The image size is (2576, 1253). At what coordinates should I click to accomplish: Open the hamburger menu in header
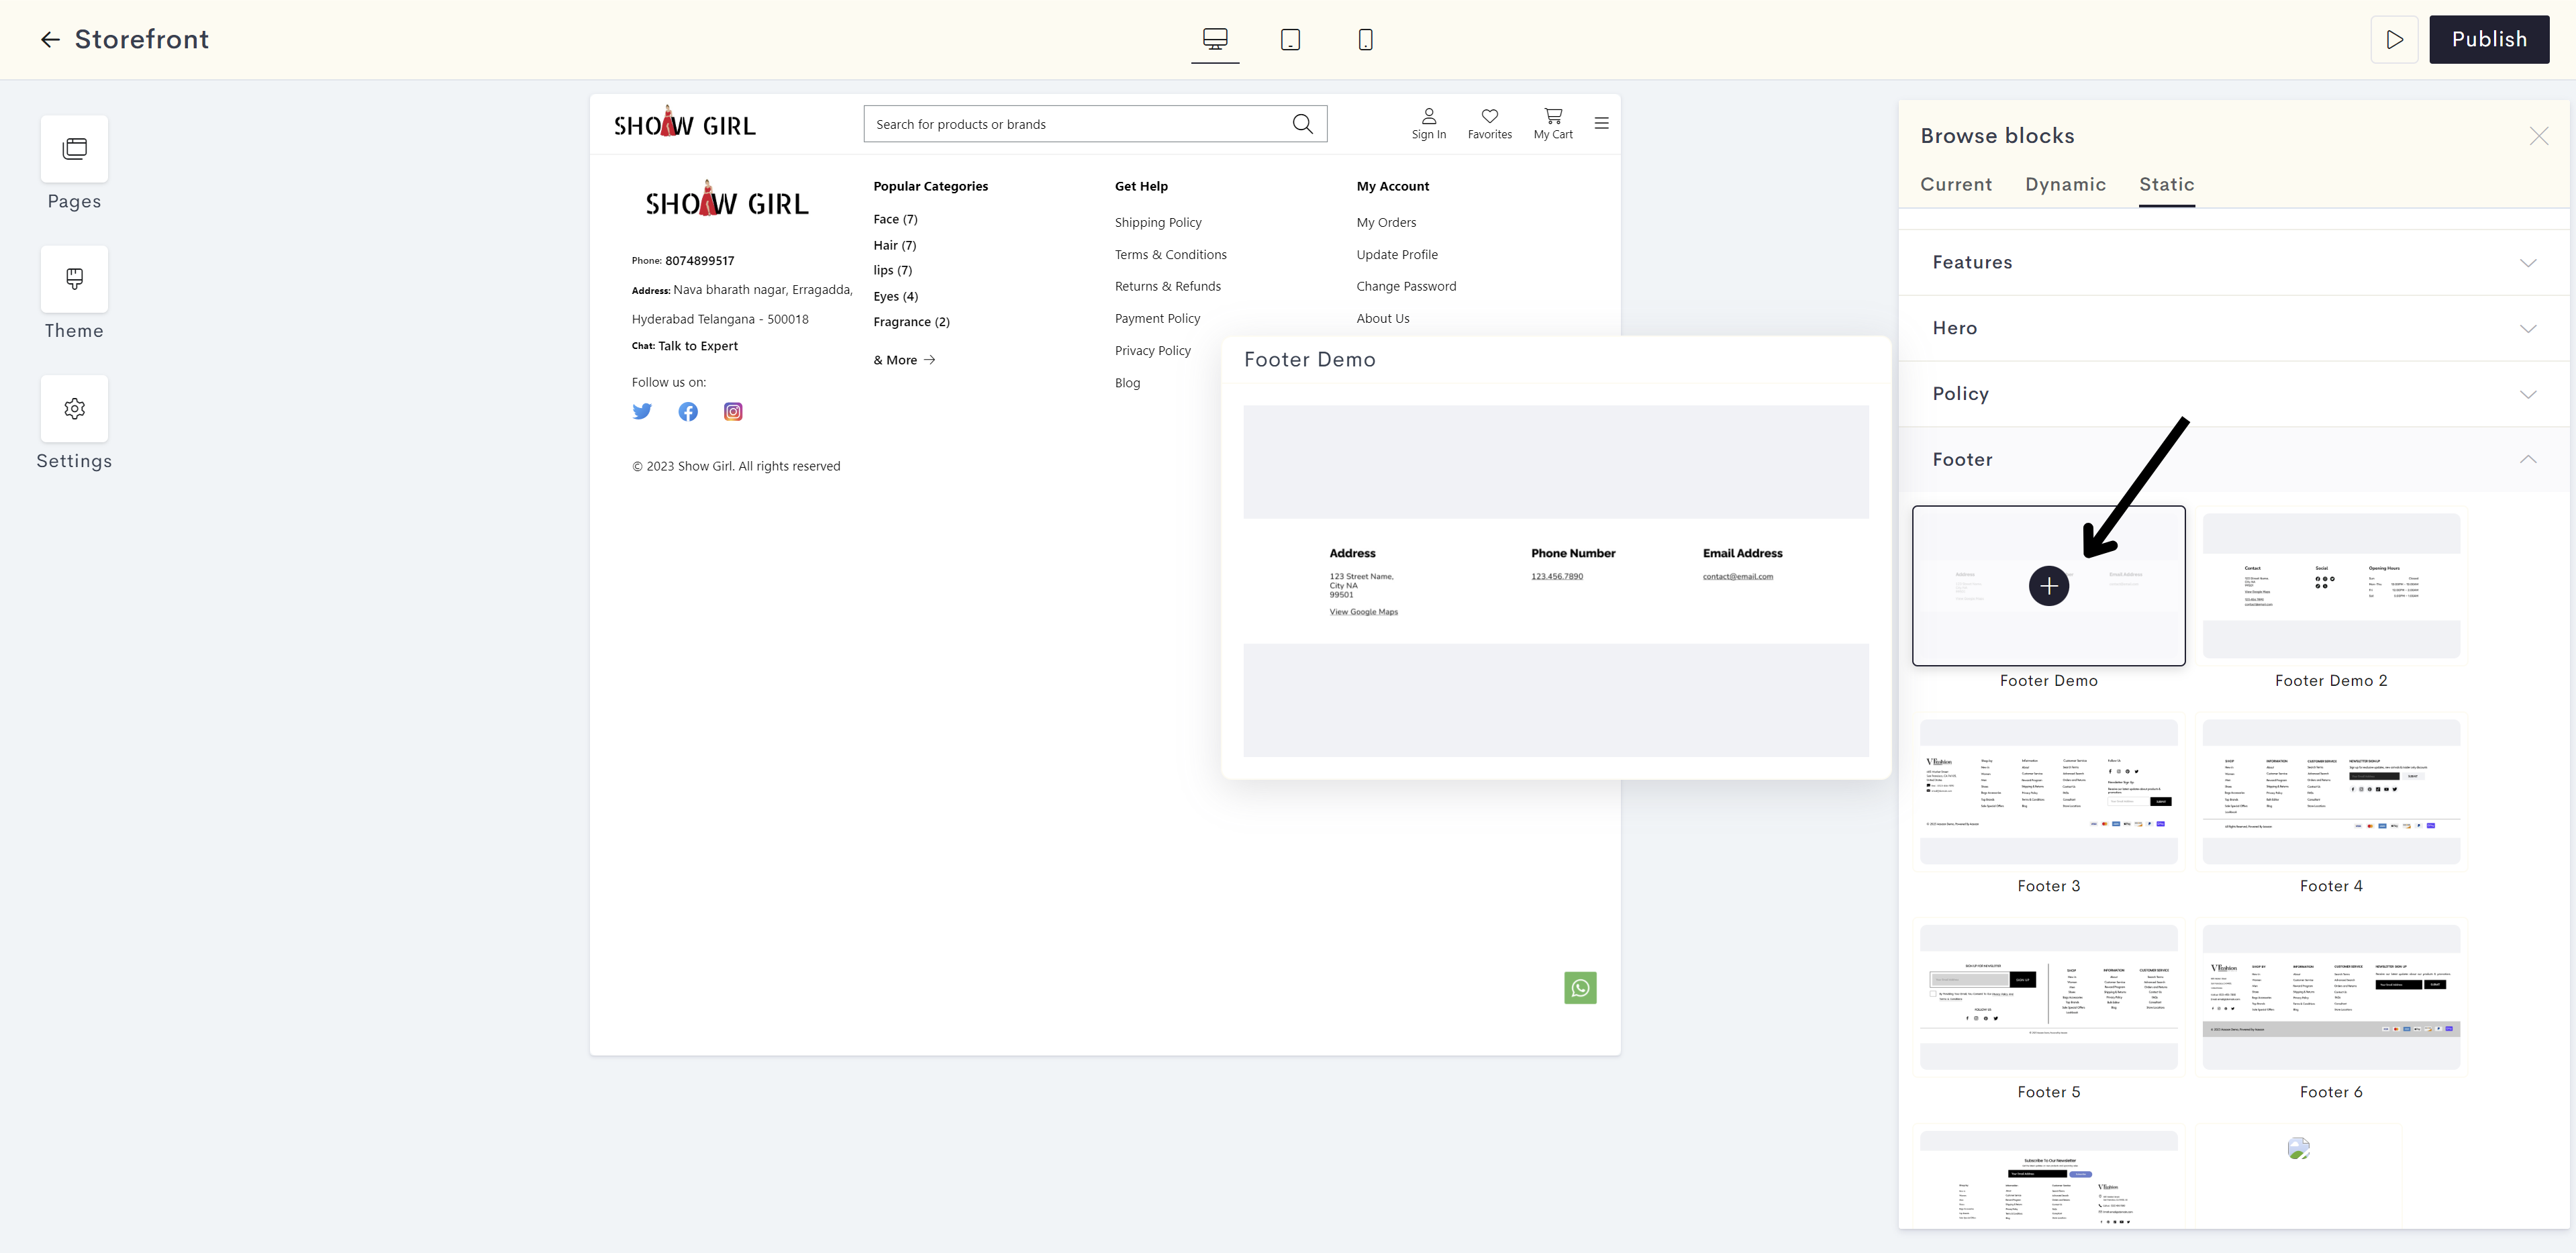[x=1601, y=123]
